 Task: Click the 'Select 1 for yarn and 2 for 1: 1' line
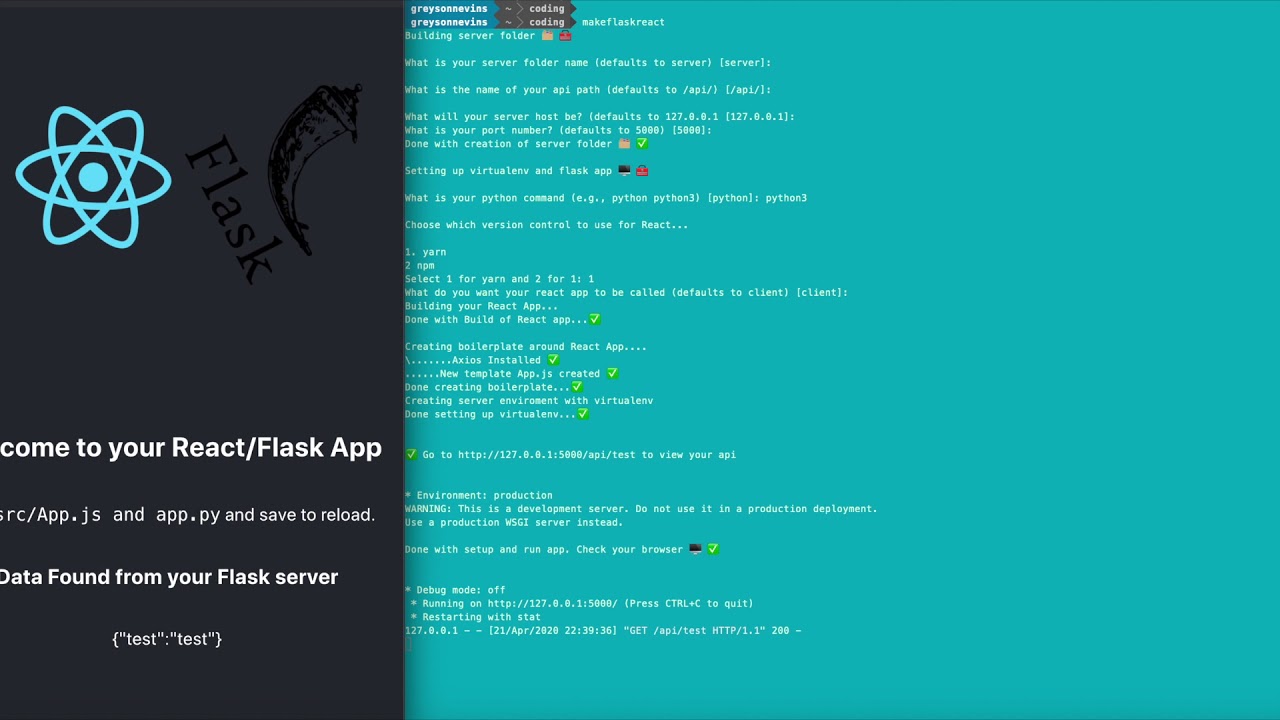(x=500, y=279)
